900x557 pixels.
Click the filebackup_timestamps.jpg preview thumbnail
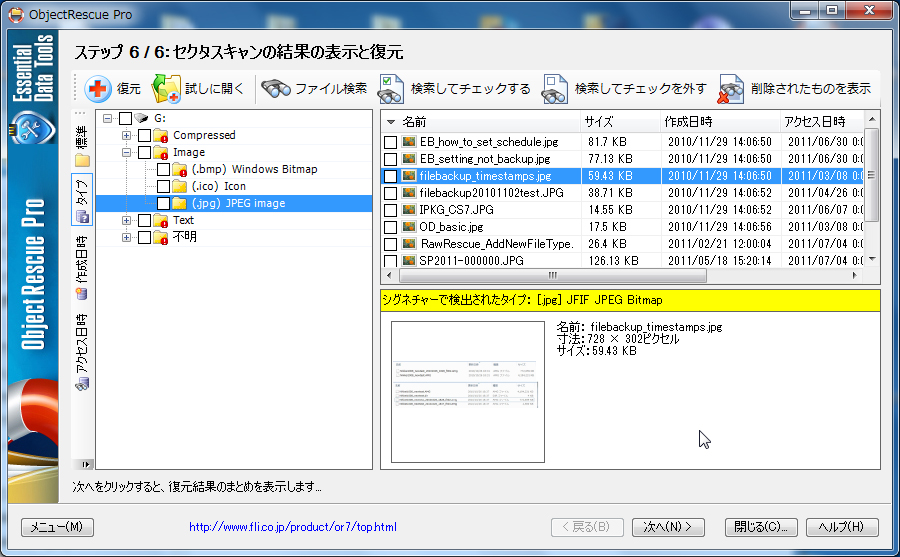click(468, 392)
